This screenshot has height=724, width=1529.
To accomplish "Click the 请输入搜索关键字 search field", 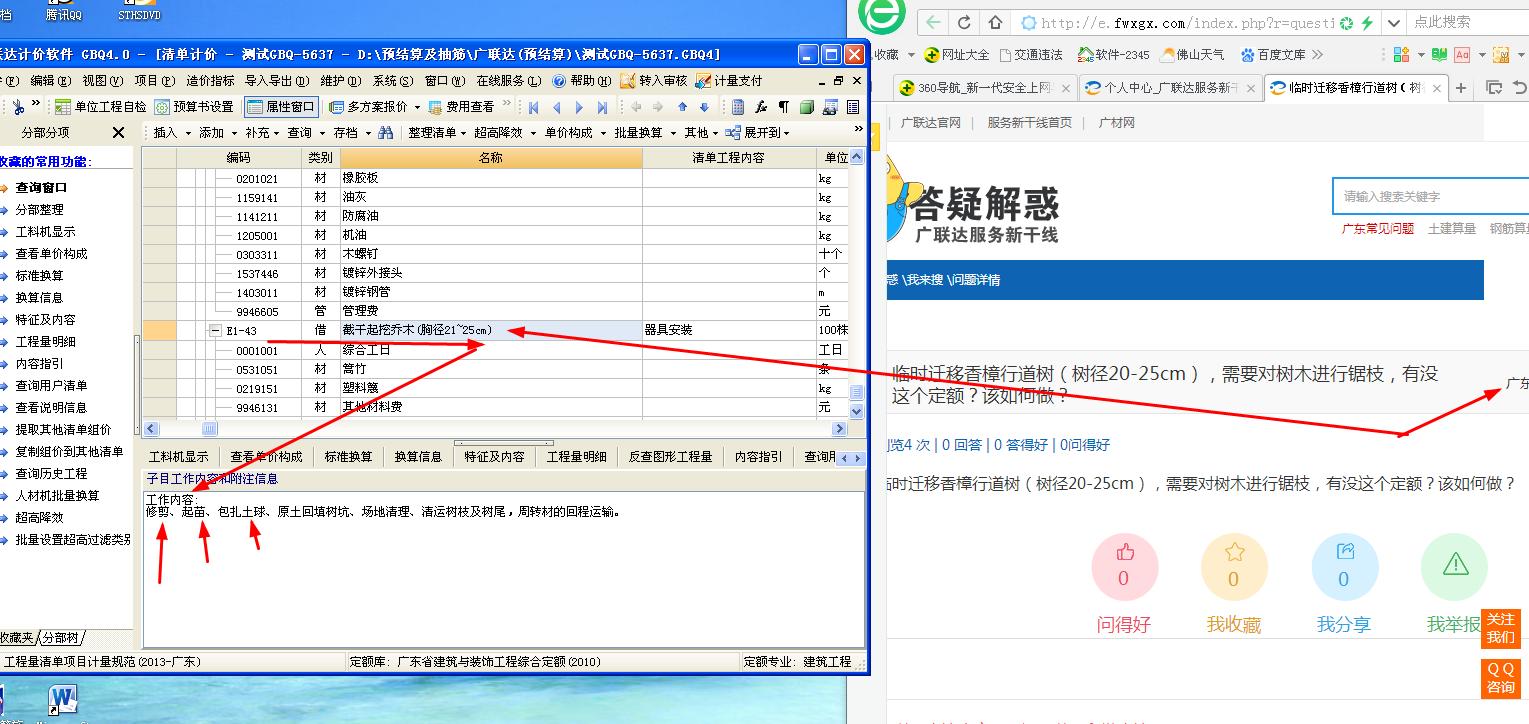I will [1430, 197].
